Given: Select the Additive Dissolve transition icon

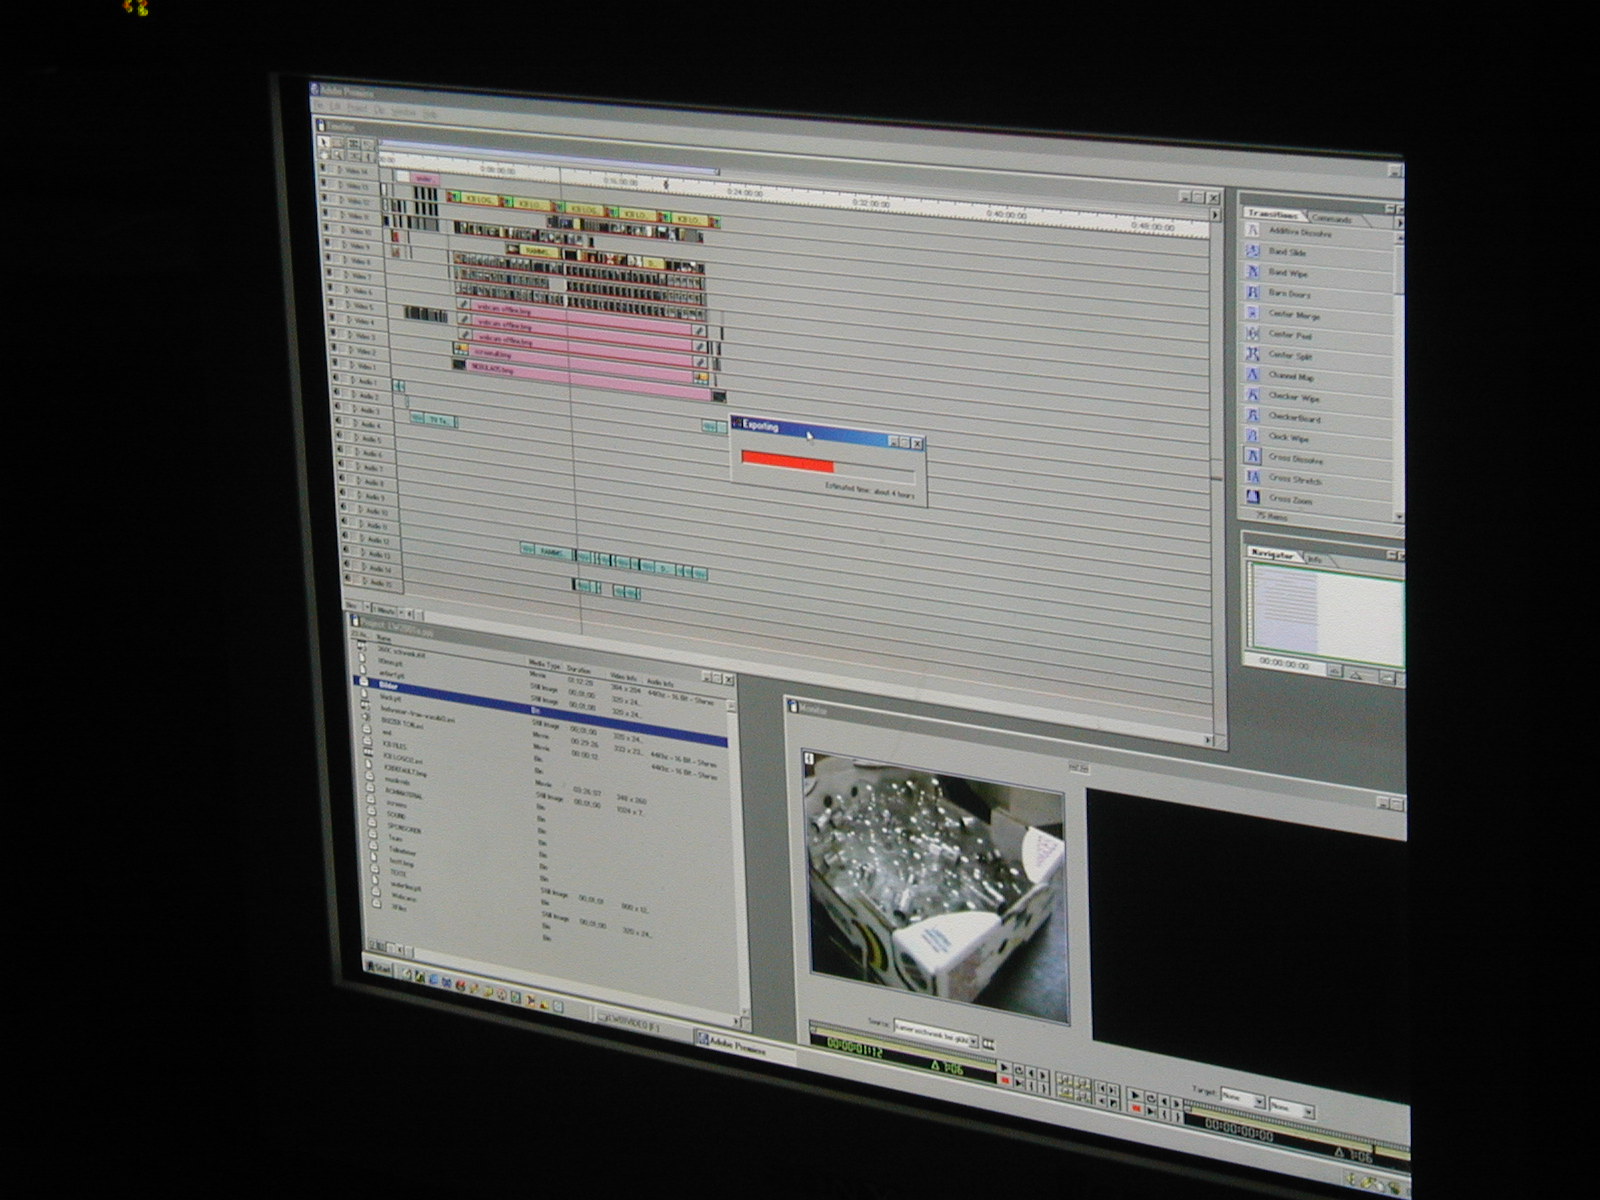Looking at the screenshot, I should (1252, 230).
